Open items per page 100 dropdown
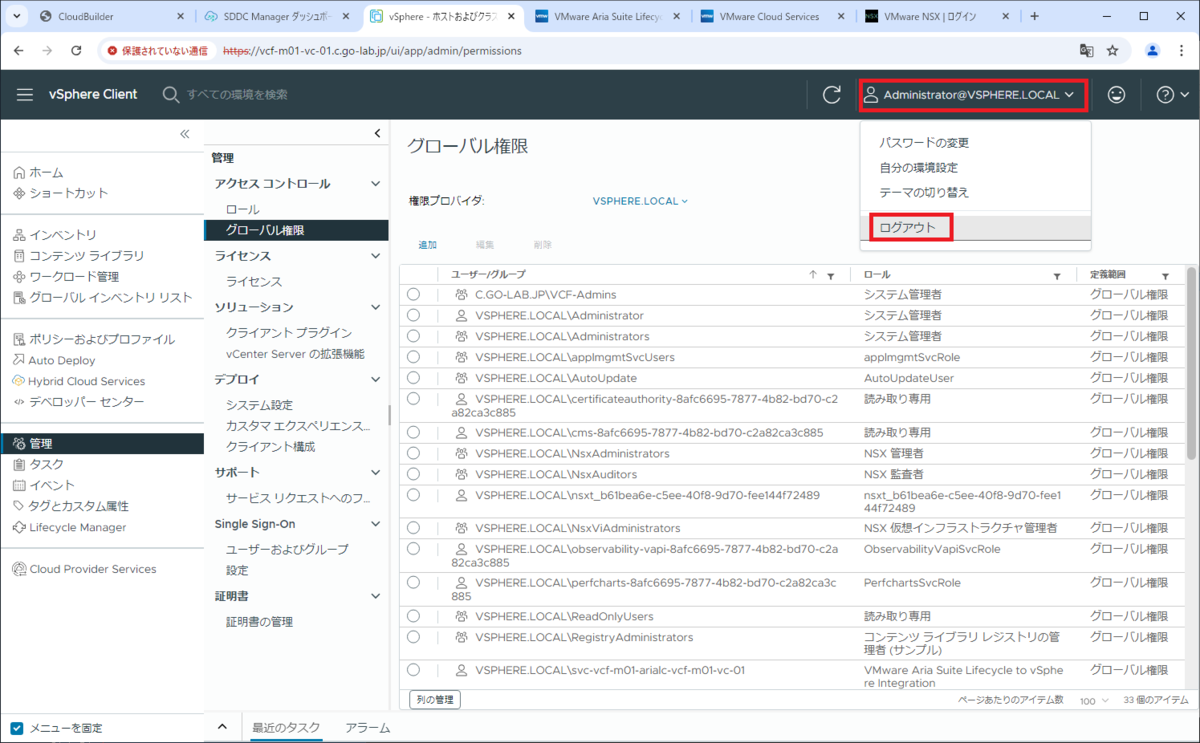 click(1094, 701)
